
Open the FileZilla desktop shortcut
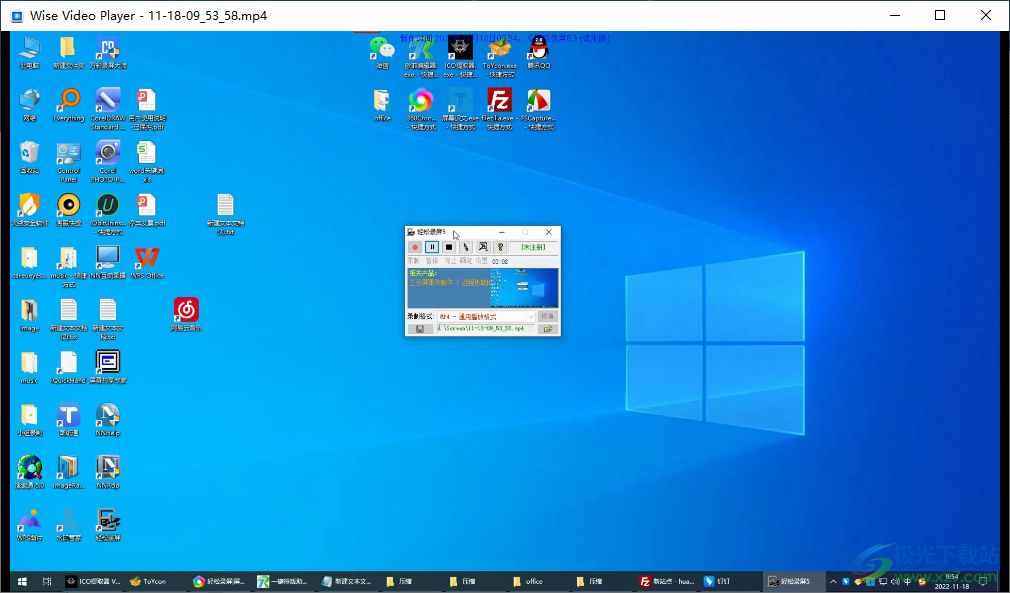(499, 100)
